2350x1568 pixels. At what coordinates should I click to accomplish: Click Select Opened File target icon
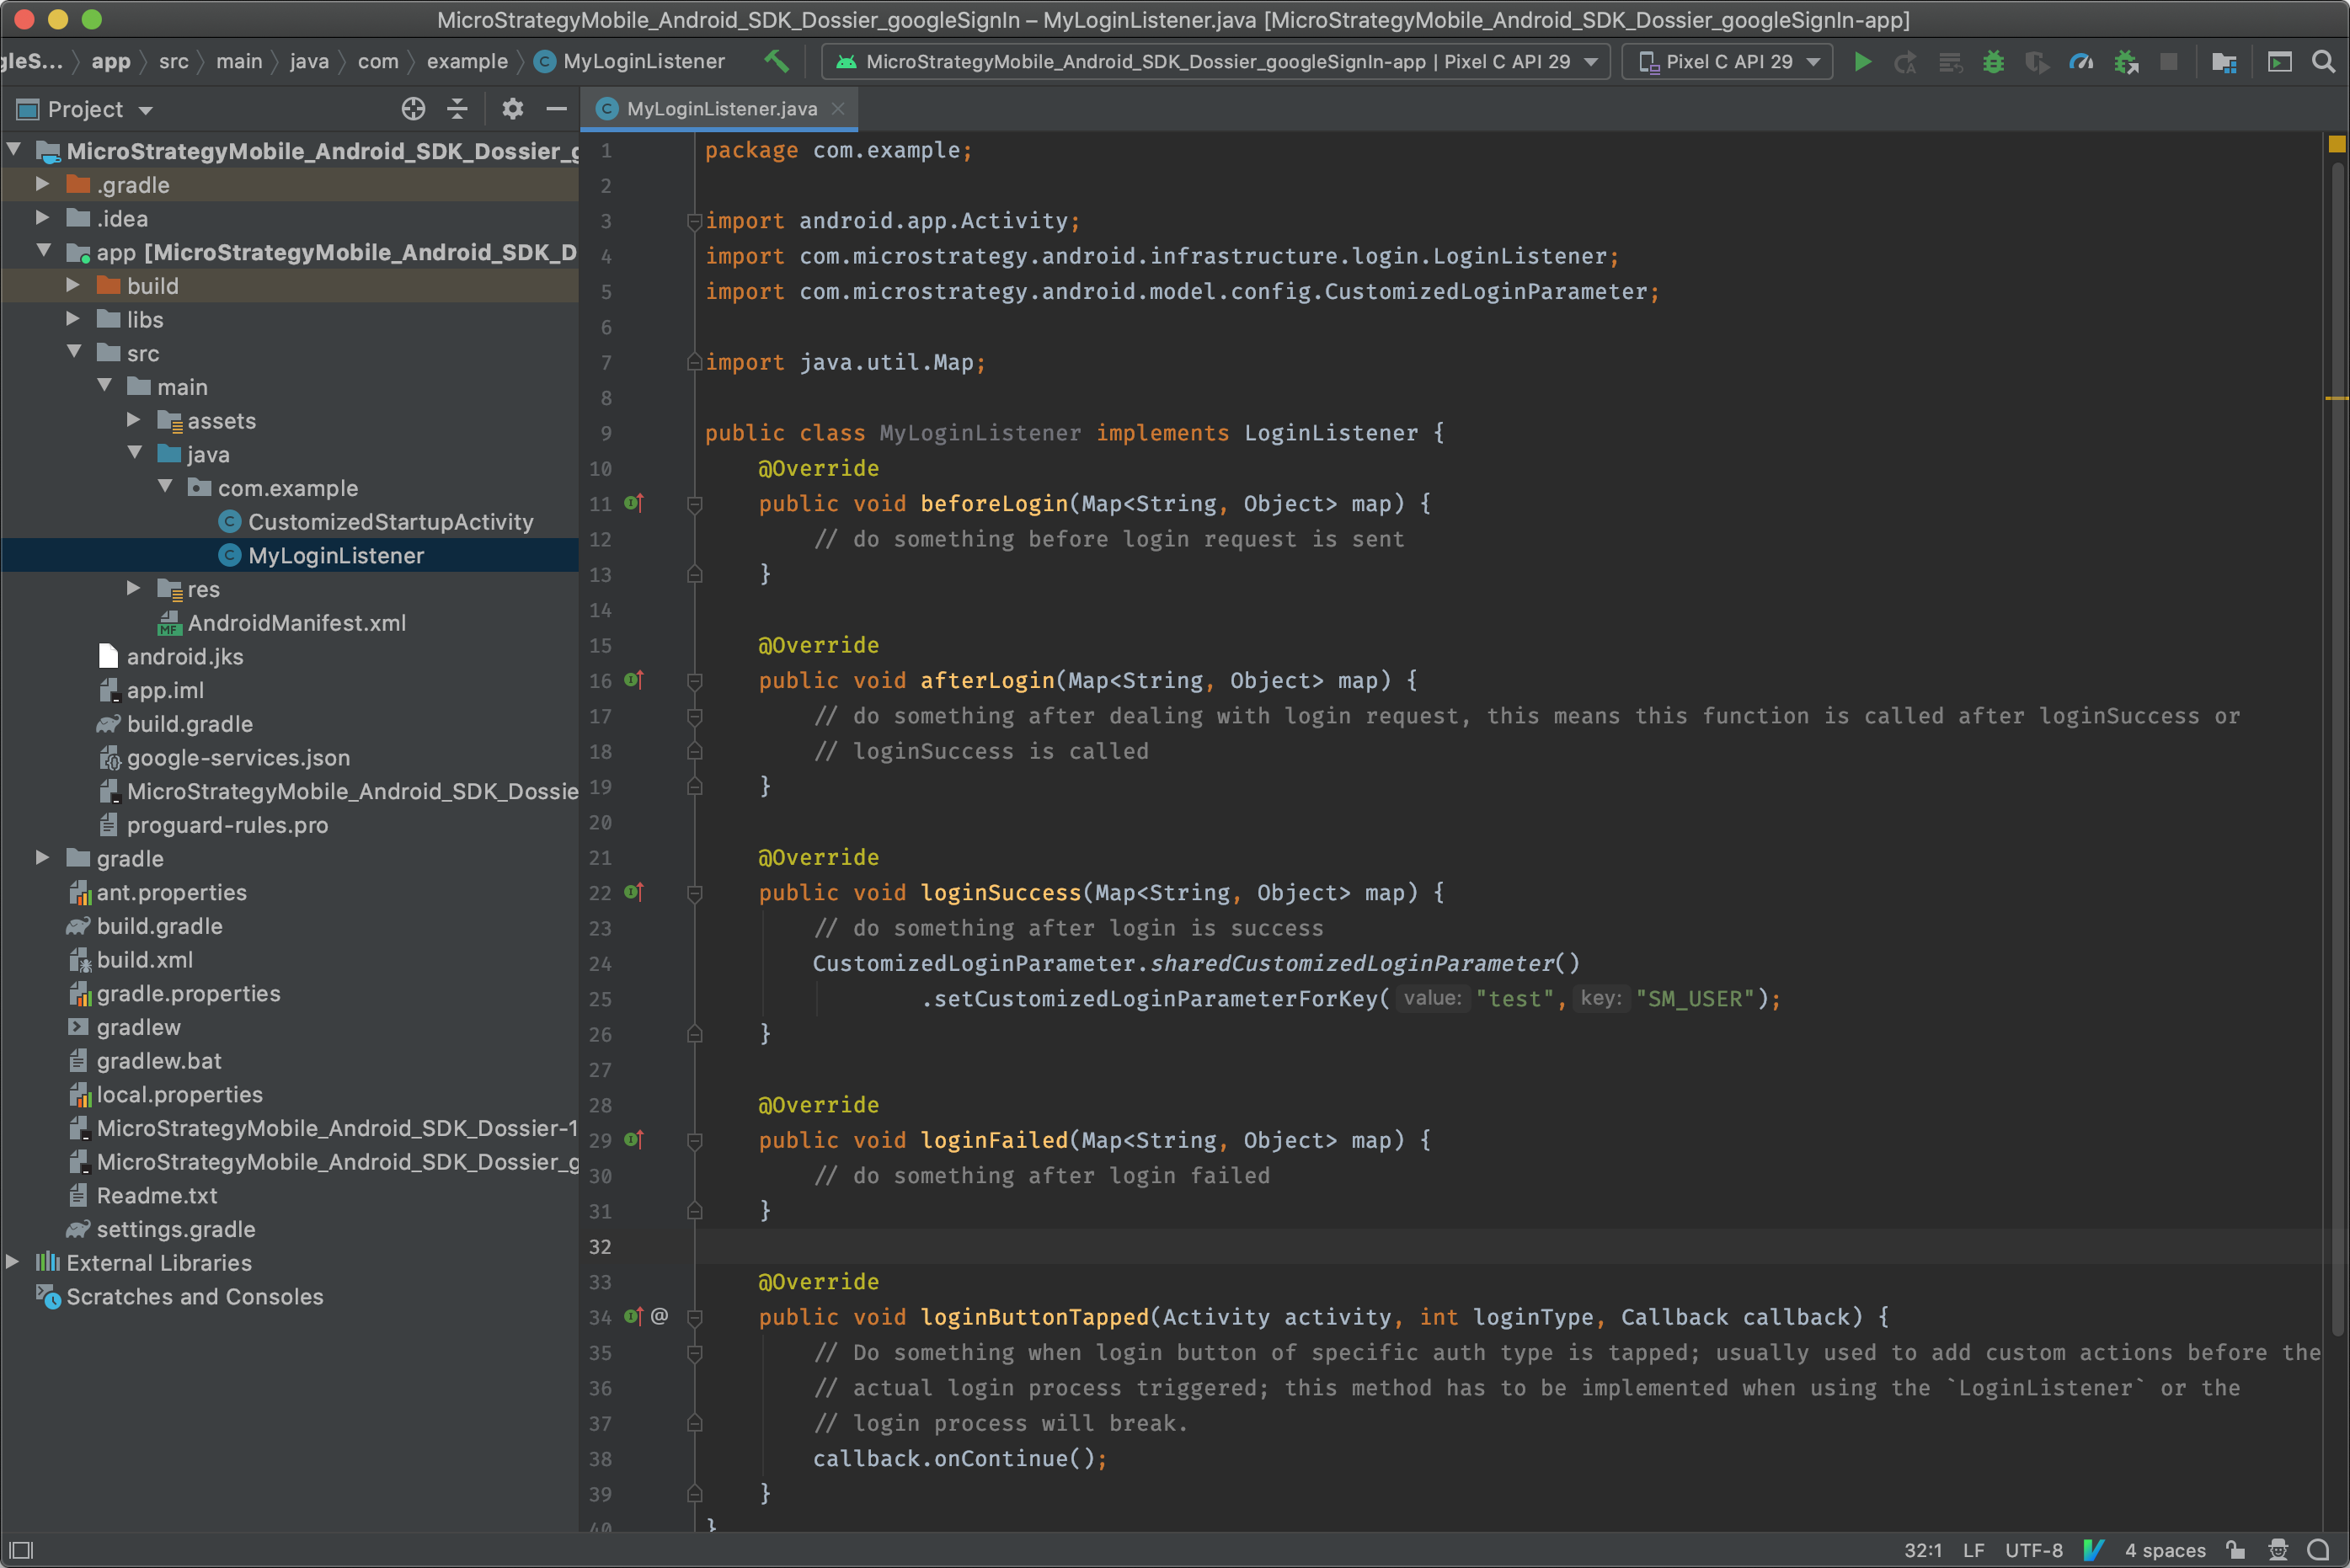point(413,109)
